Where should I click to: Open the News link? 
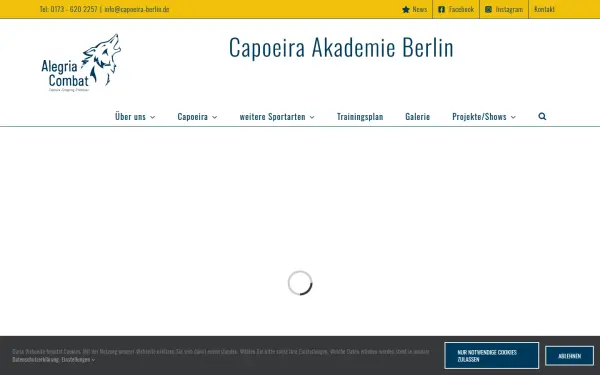click(x=419, y=9)
